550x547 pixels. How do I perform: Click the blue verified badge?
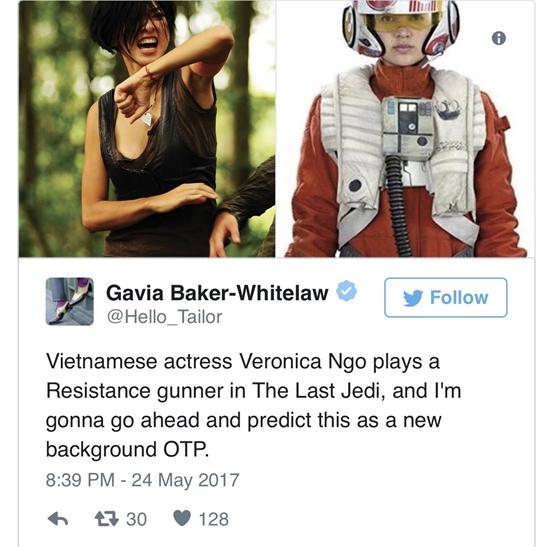click(347, 291)
